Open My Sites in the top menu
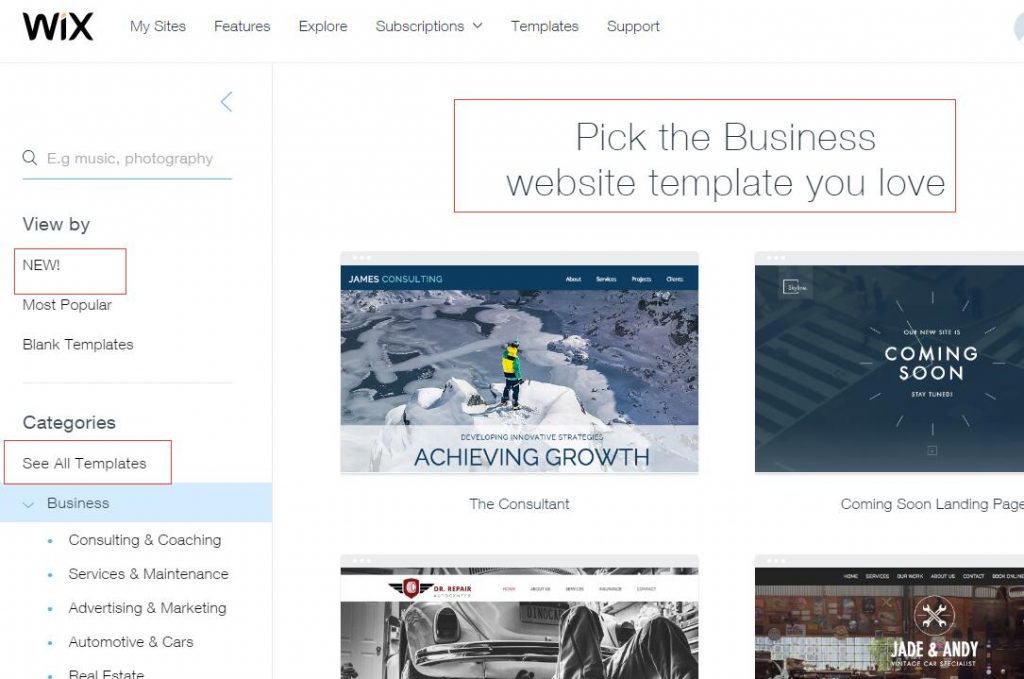The width and height of the screenshot is (1024, 679). coord(157,26)
